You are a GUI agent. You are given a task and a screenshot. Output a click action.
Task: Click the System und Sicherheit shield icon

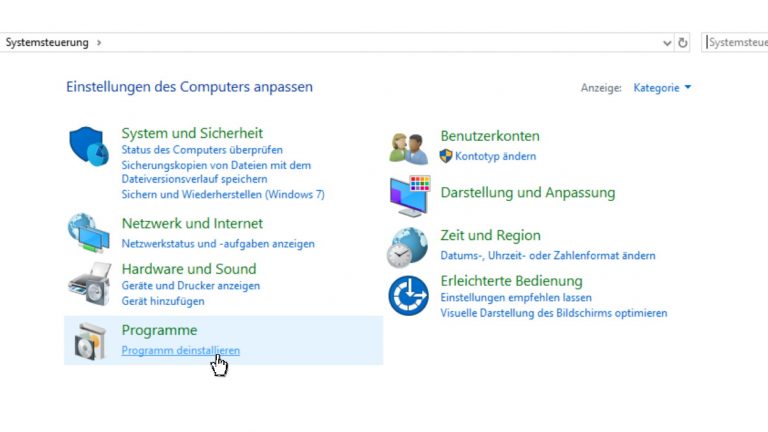(89, 146)
